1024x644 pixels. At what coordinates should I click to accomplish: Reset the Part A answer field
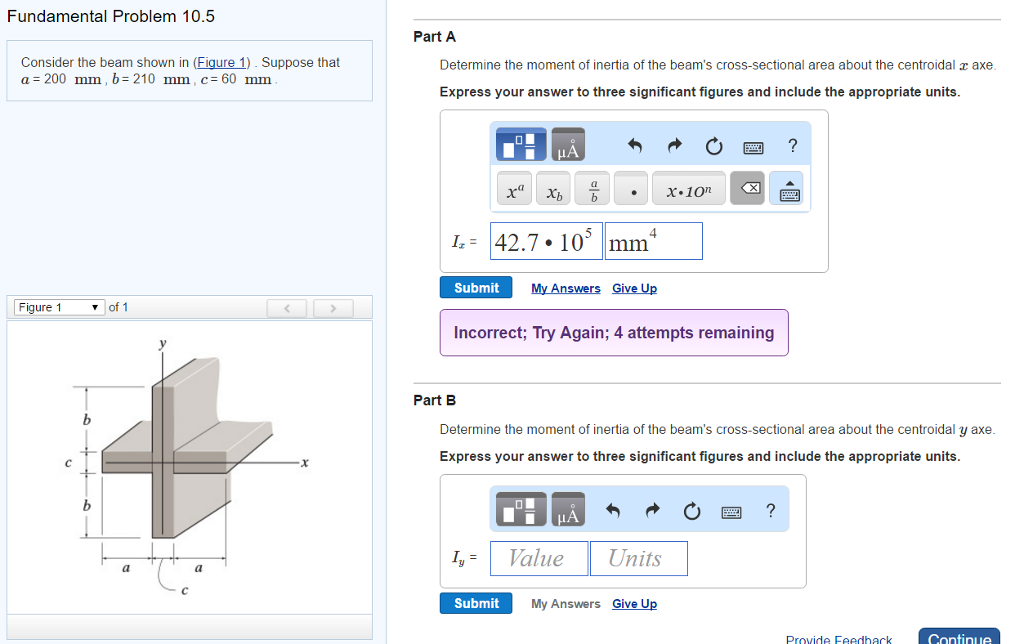[714, 146]
